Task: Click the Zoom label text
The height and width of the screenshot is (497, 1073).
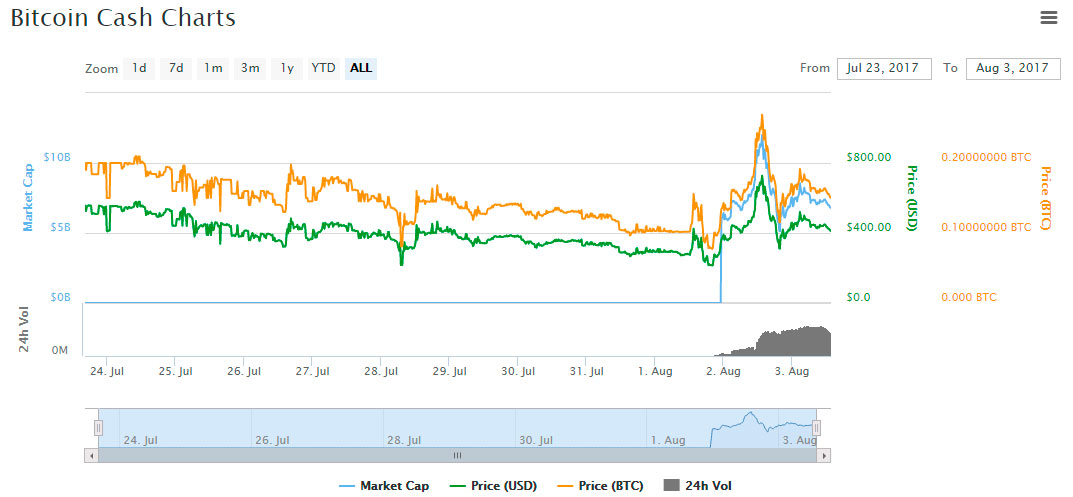Action: (x=101, y=69)
